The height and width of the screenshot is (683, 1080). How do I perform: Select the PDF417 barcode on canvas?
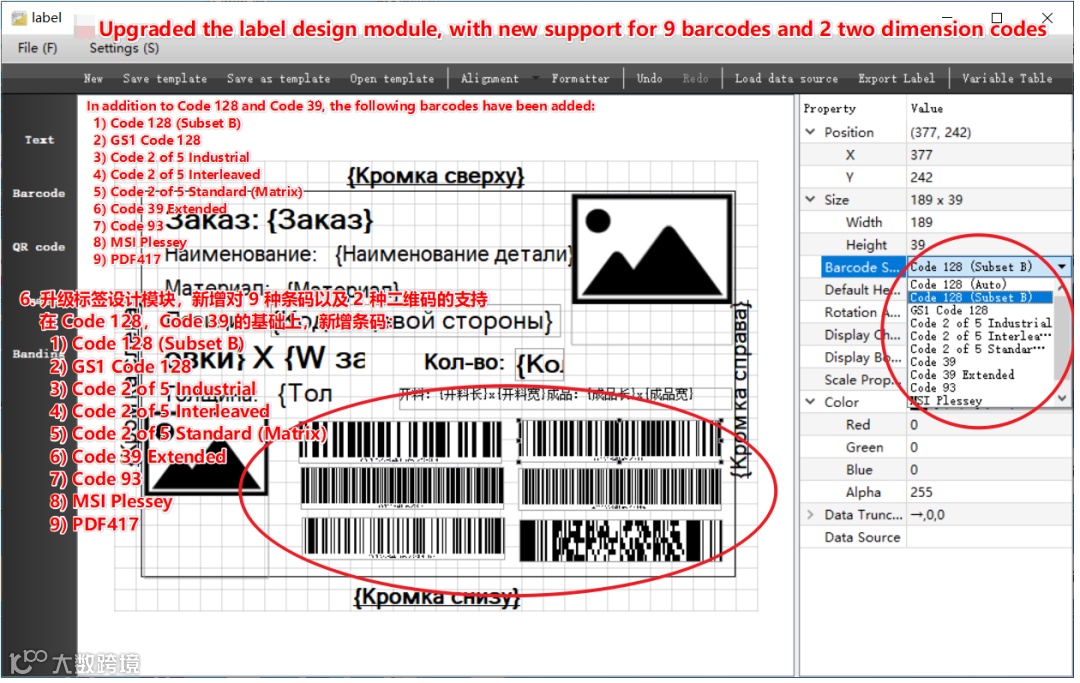click(x=621, y=540)
